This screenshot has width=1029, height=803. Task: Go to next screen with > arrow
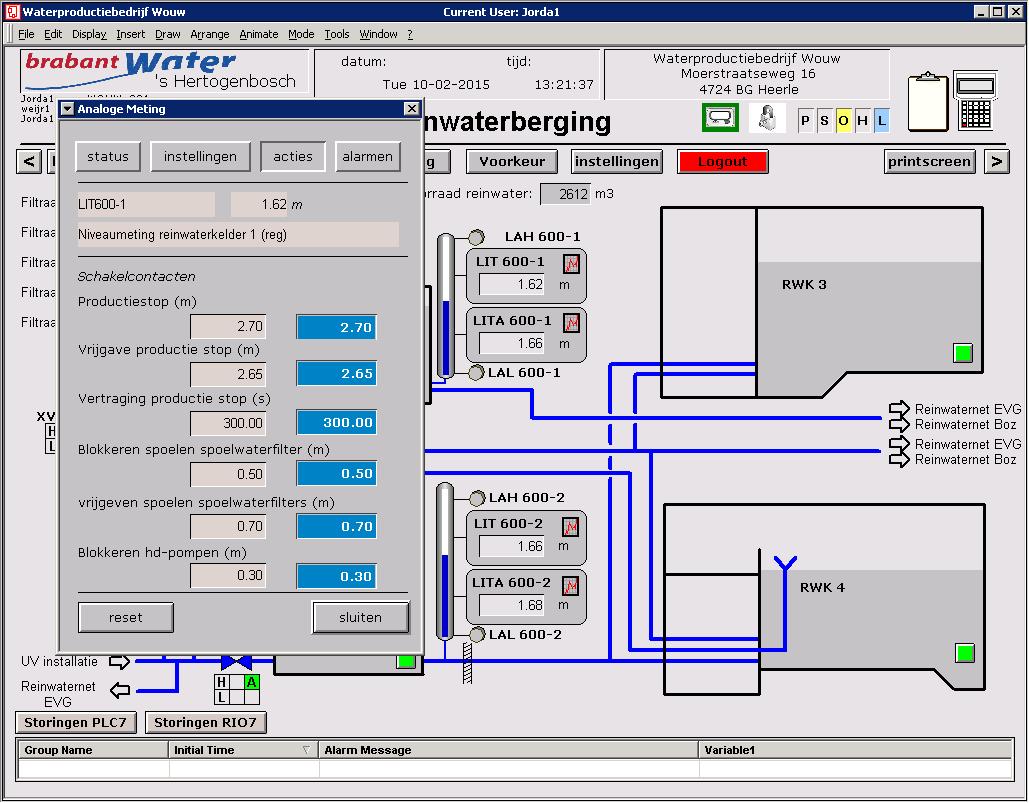[996, 161]
